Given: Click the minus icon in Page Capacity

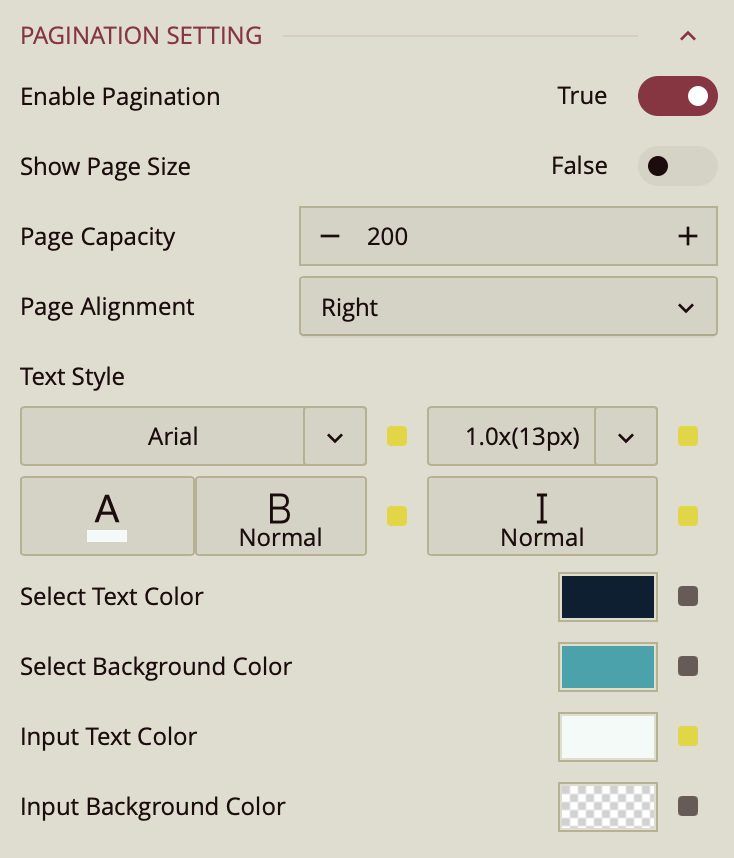Looking at the screenshot, I should tap(330, 237).
